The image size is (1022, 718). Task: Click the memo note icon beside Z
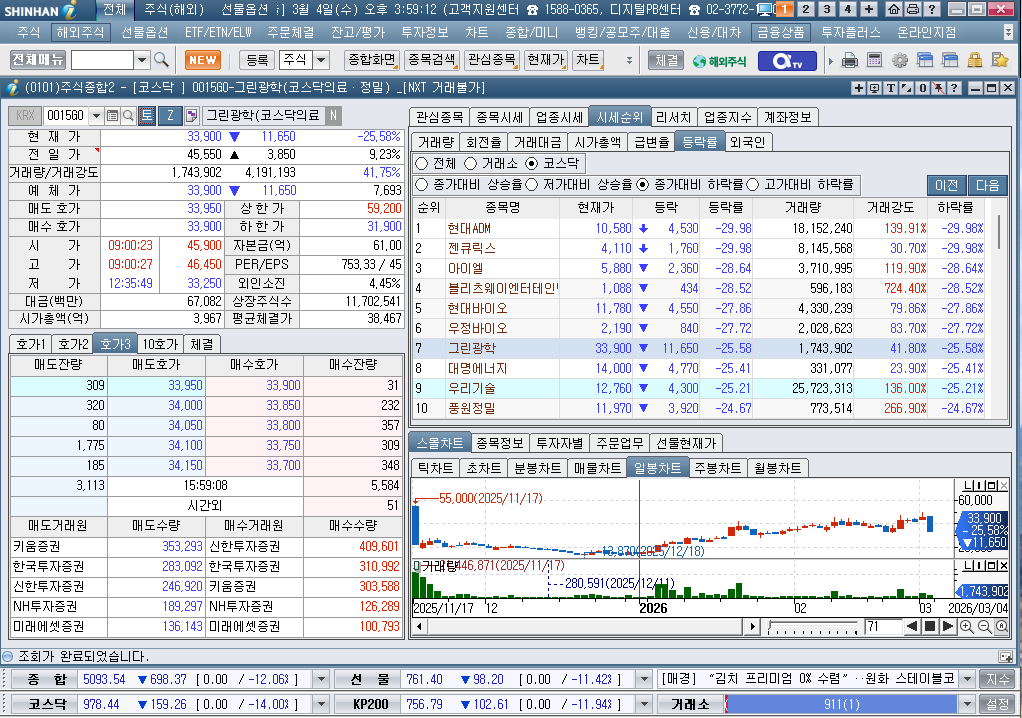(x=191, y=116)
